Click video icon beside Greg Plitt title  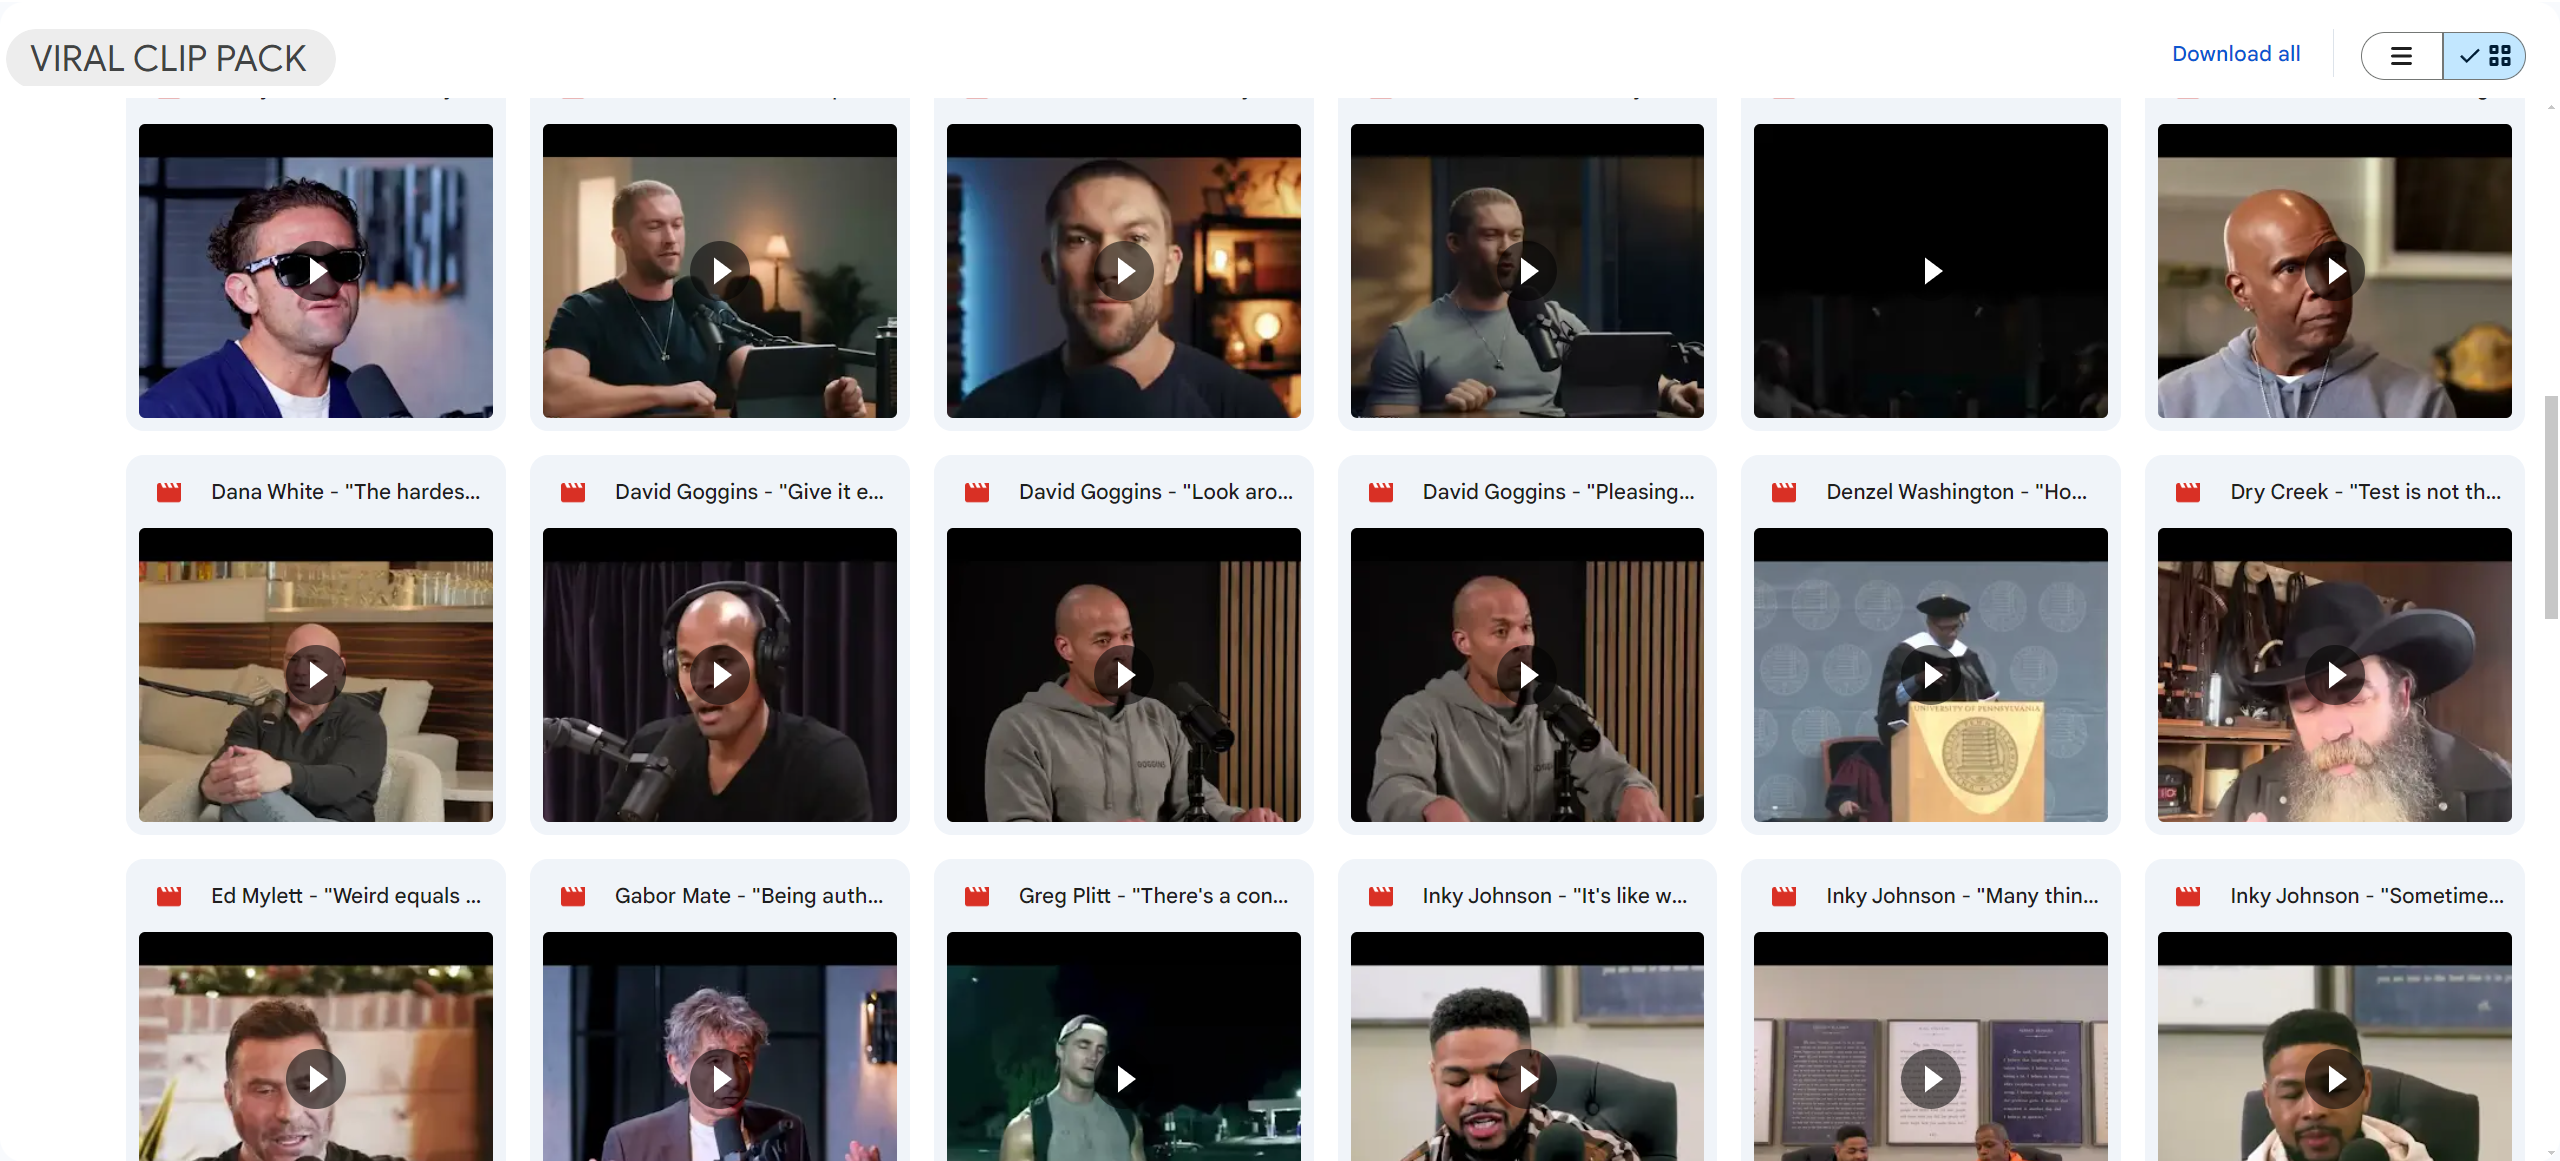[977, 896]
